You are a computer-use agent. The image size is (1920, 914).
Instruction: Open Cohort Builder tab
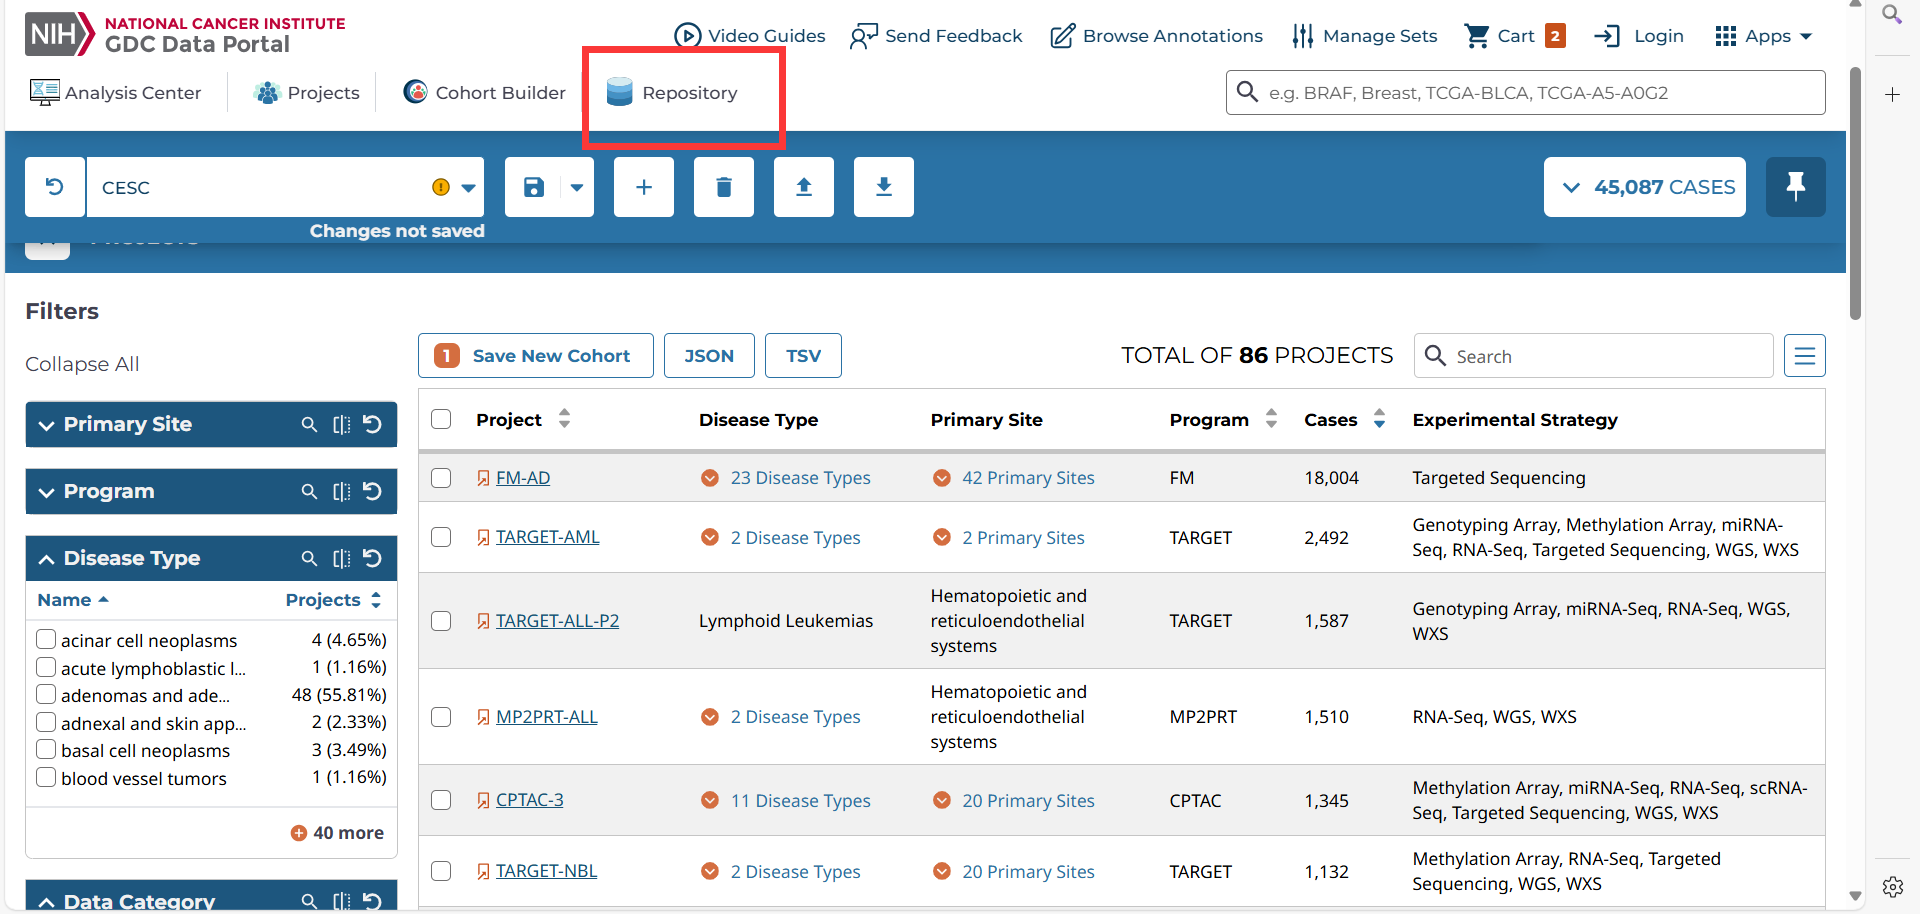point(484,93)
